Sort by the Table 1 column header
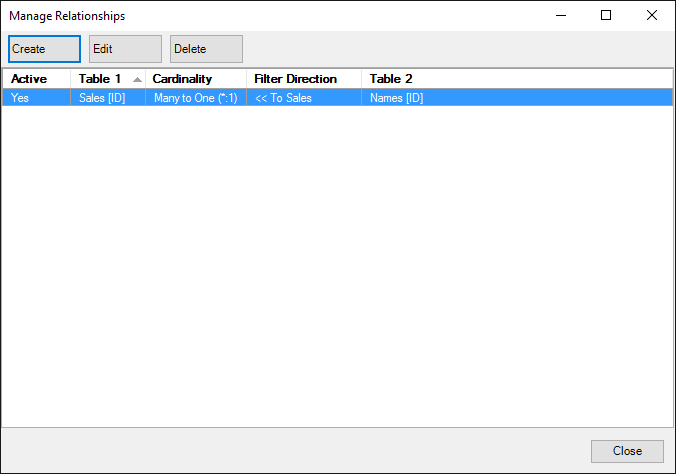 [108, 79]
